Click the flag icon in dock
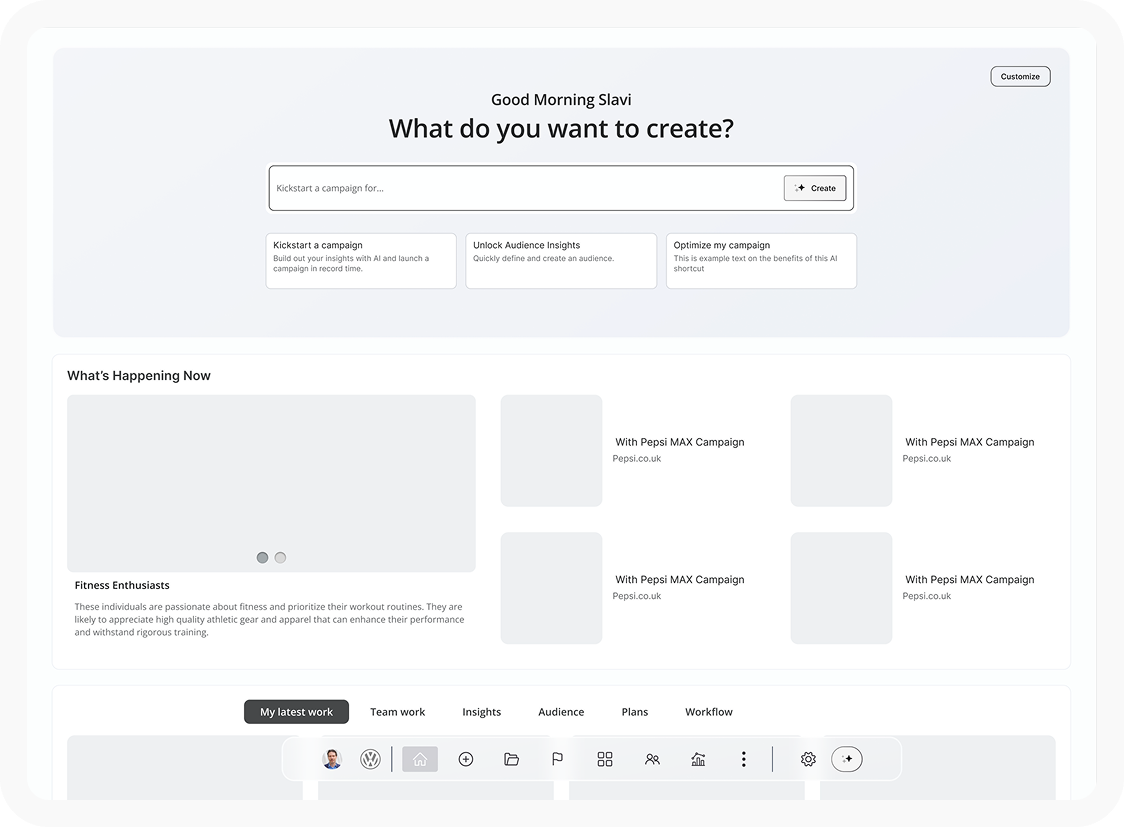The width and height of the screenshot is (1124, 827). point(557,759)
